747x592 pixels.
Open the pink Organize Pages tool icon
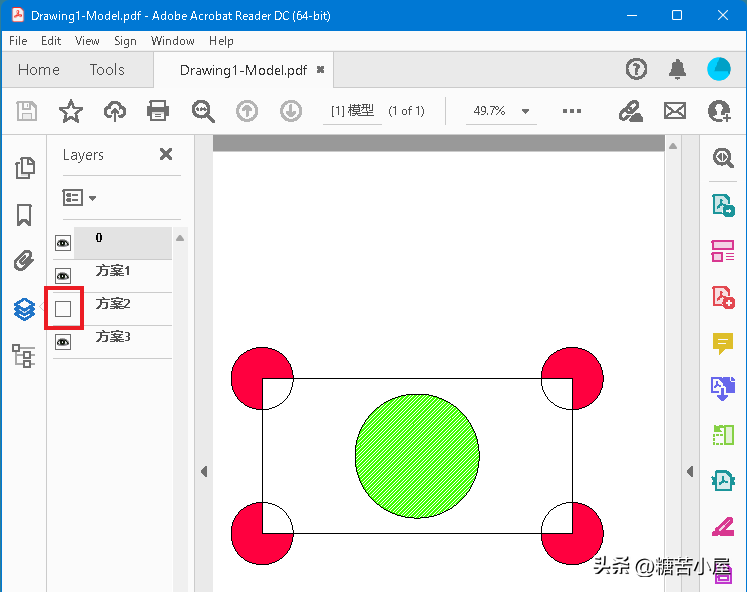coord(723,251)
